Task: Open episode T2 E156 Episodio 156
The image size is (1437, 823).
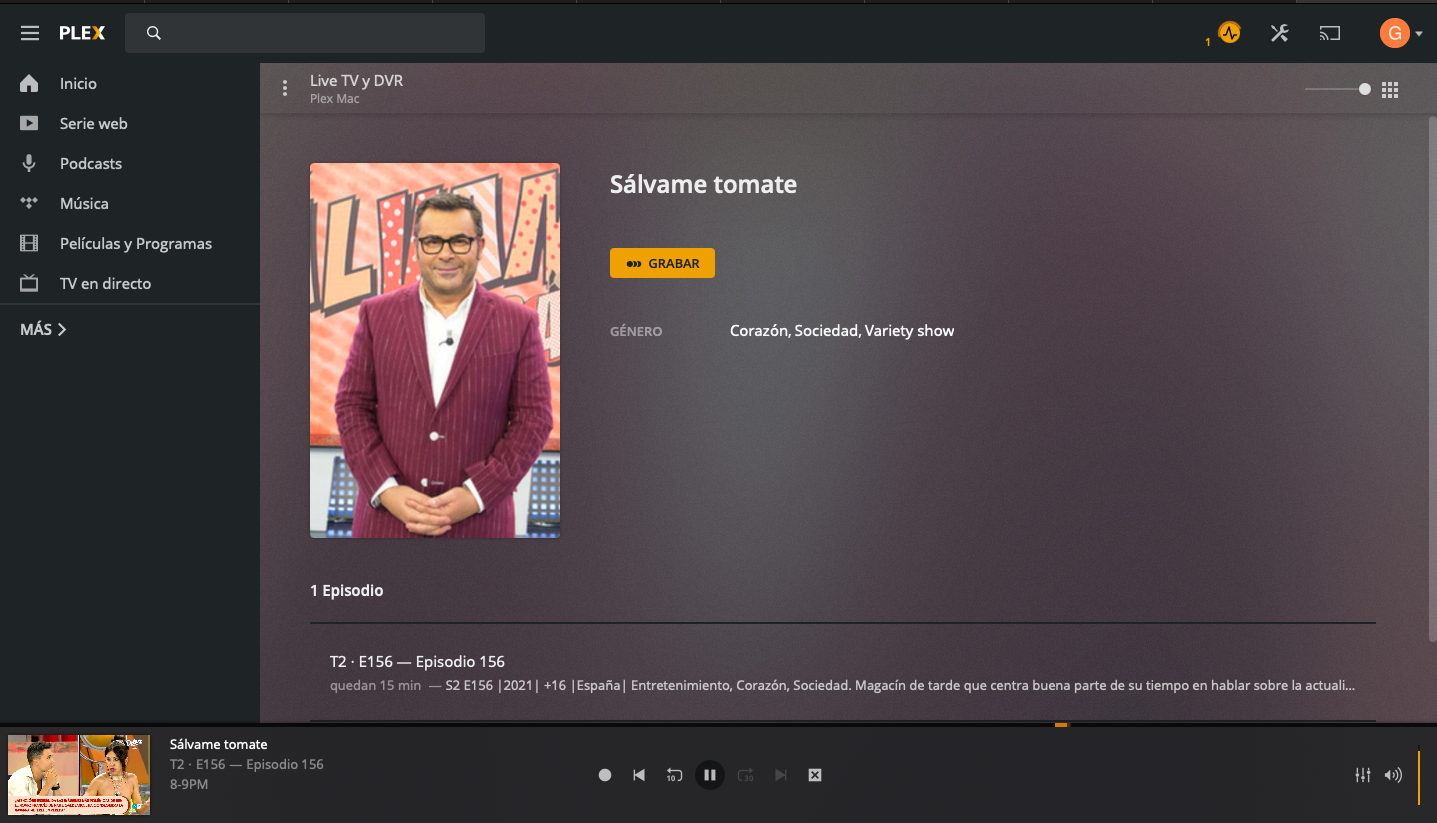Action: 417,661
